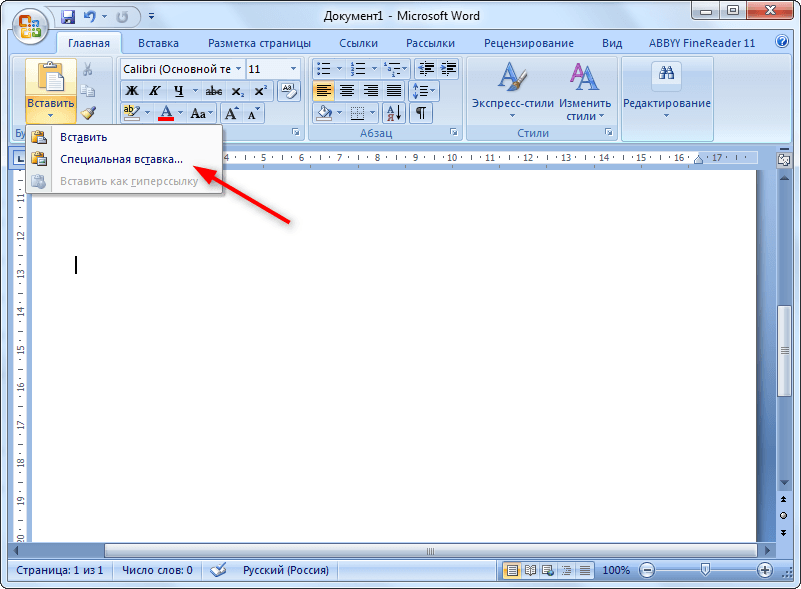Open the font name Calibri dropdown
This screenshot has height=589, width=801.
238,69
